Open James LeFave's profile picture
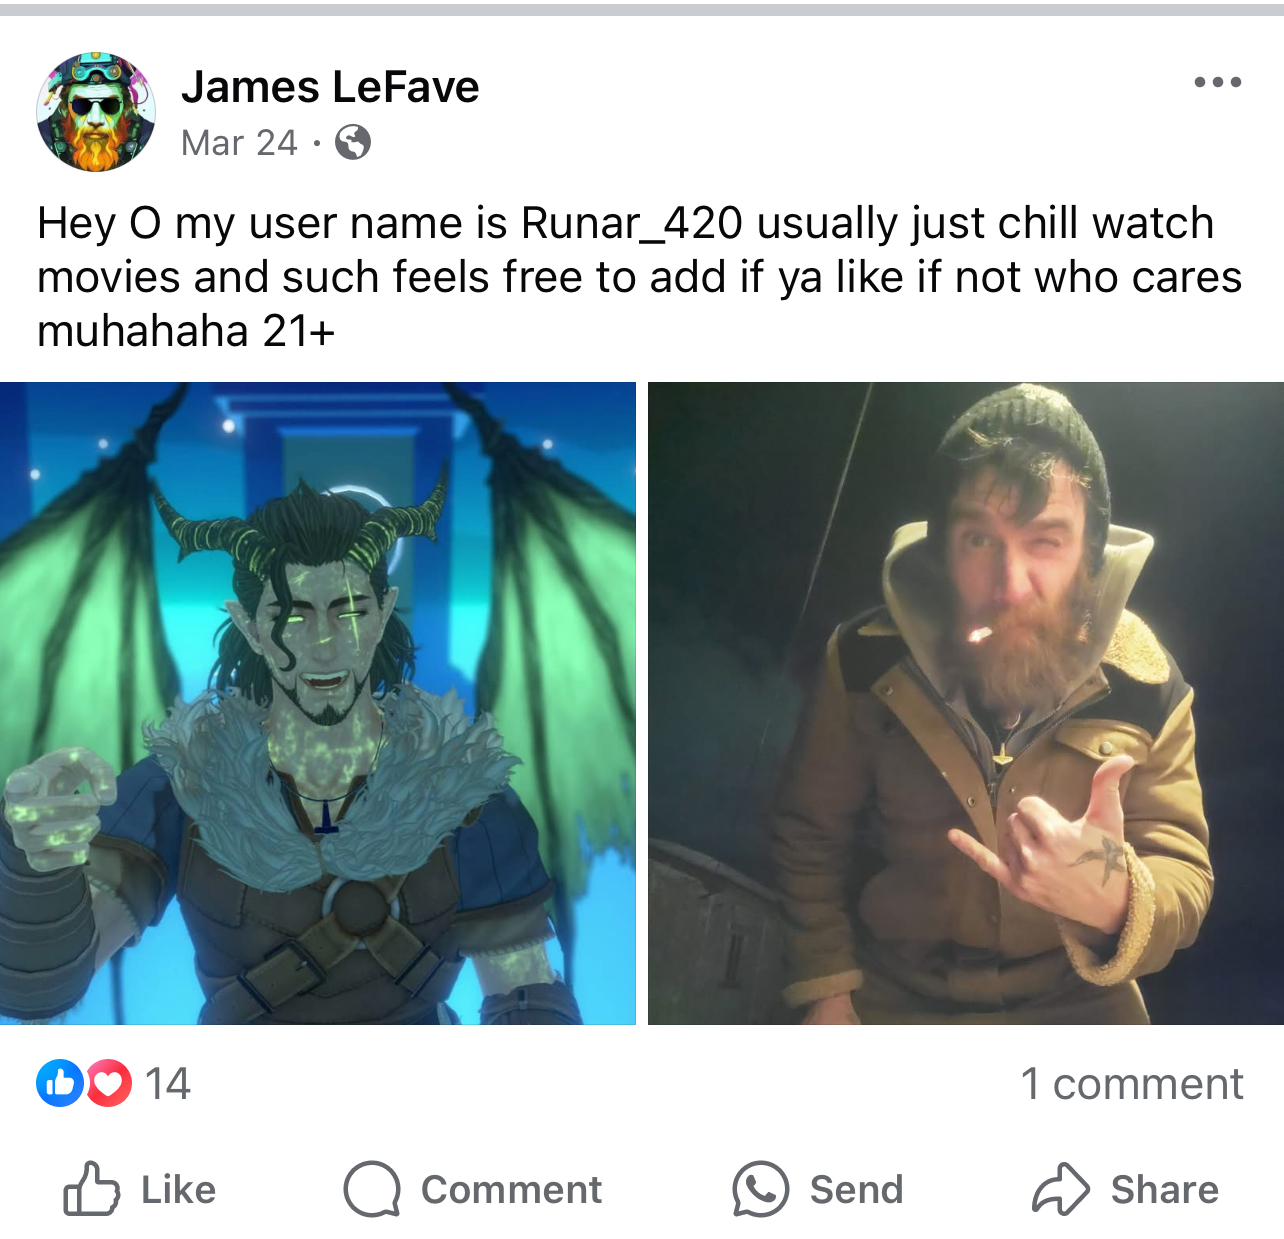The width and height of the screenshot is (1284, 1239). (96, 112)
